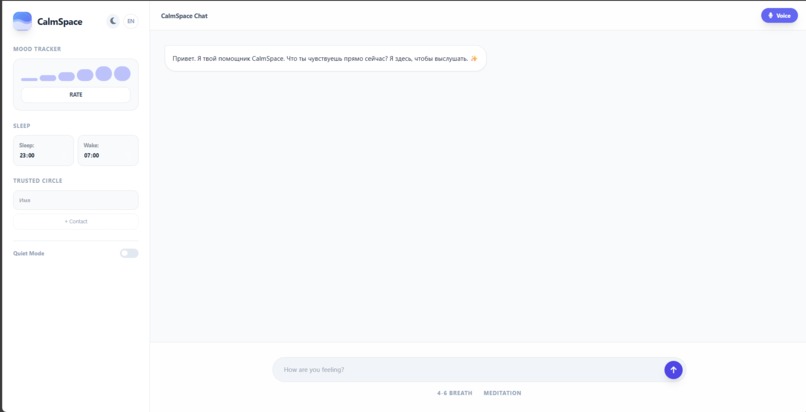
Task: Focus the 'How are you feeling?' message box
Action: click(470, 370)
